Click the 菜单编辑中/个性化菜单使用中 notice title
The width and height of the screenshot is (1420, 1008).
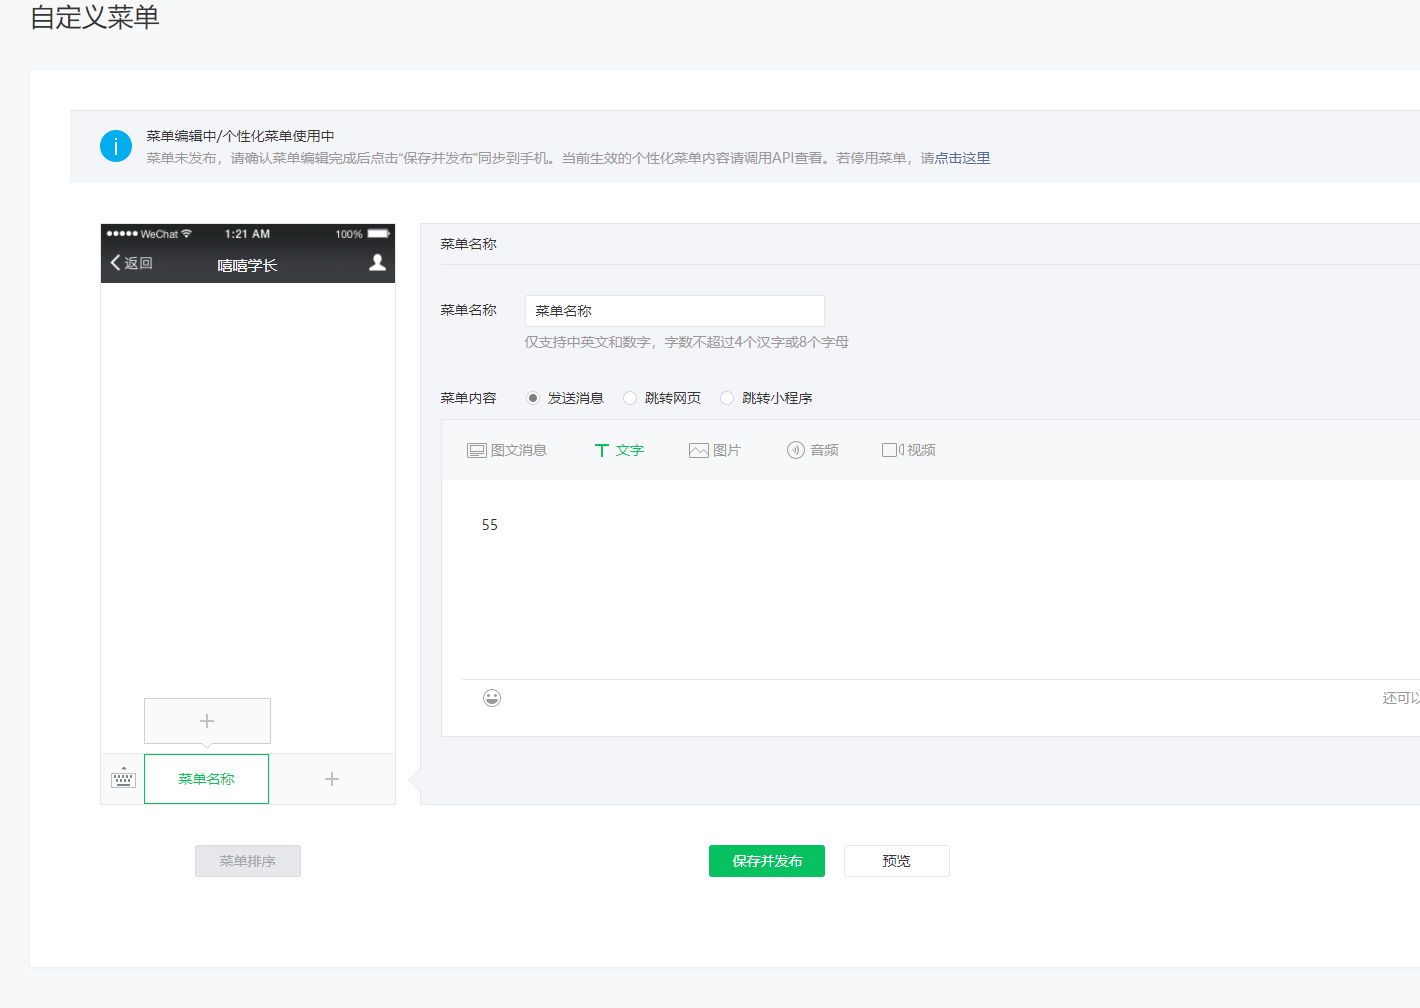[x=240, y=136]
